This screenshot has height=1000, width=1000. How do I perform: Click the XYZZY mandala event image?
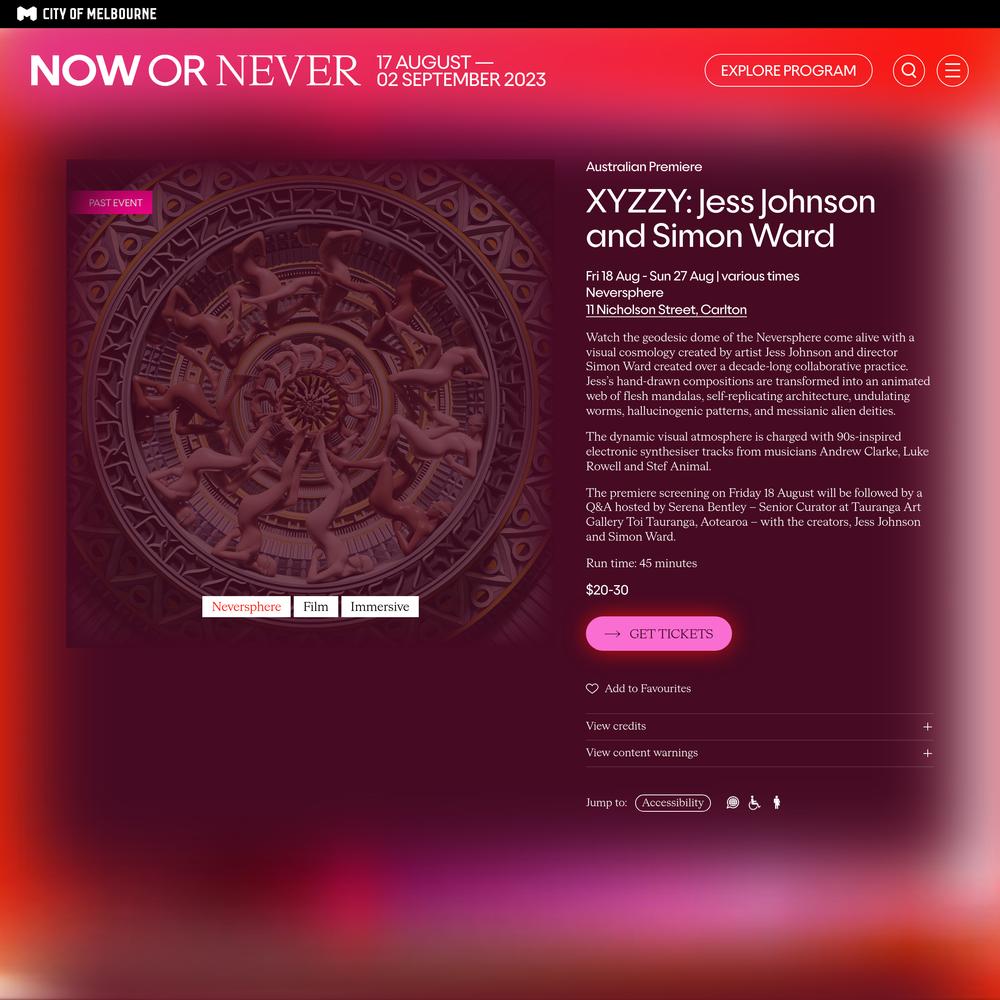pos(310,403)
